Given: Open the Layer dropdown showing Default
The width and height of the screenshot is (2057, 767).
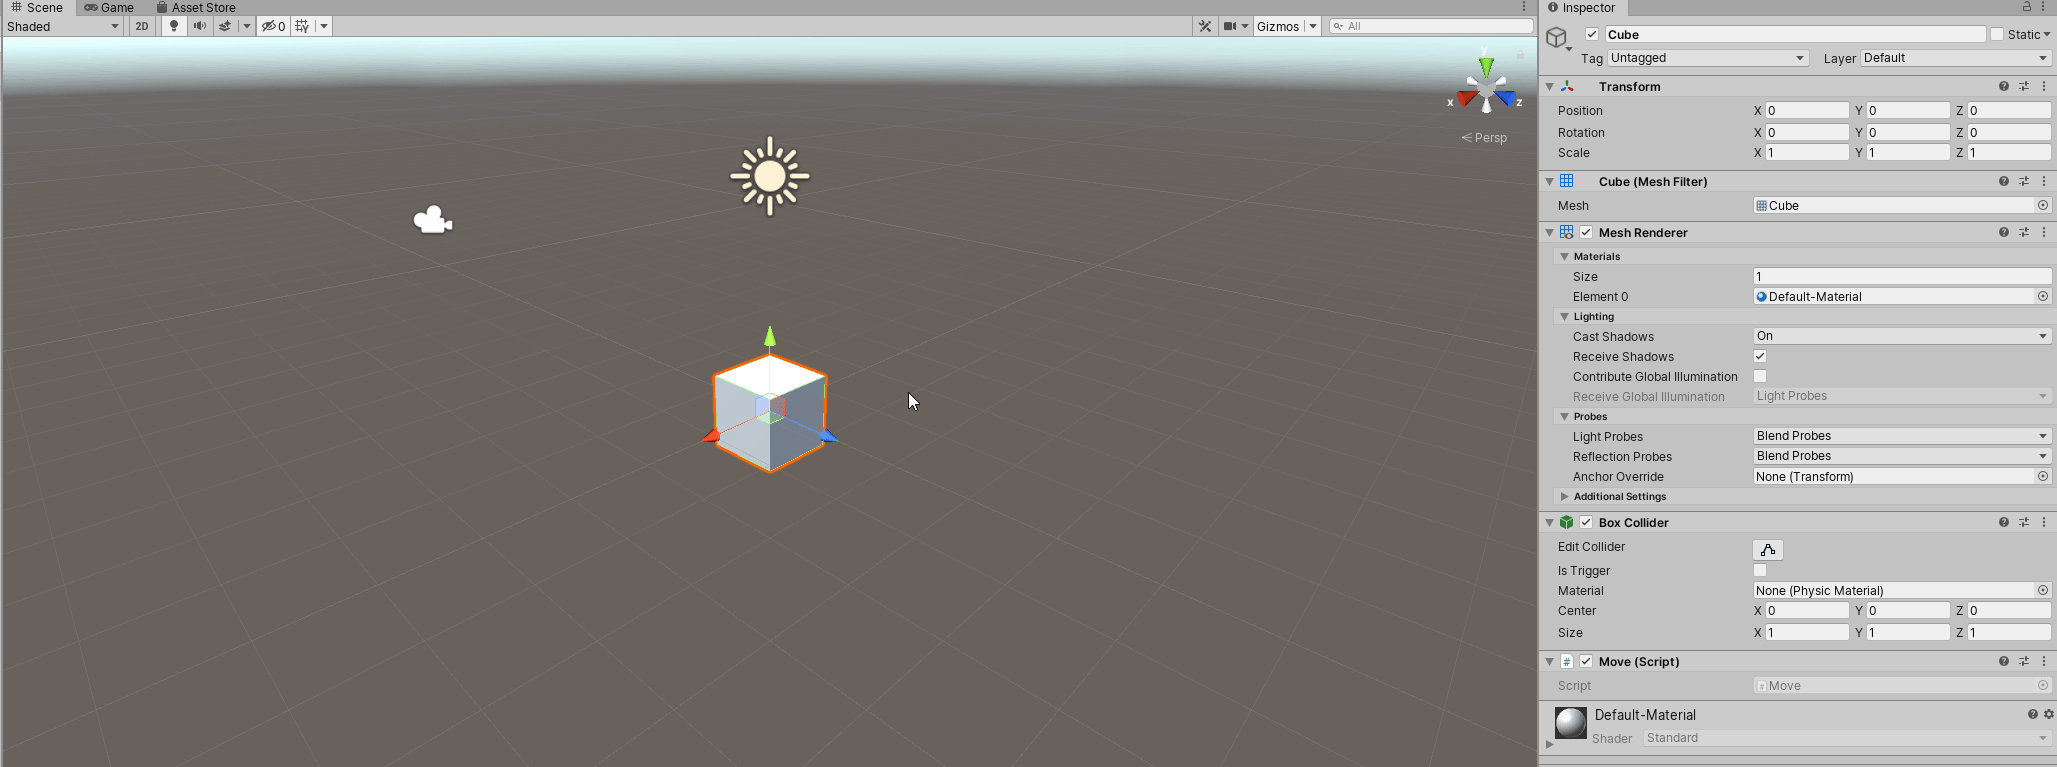Looking at the screenshot, I should point(1956,58).
